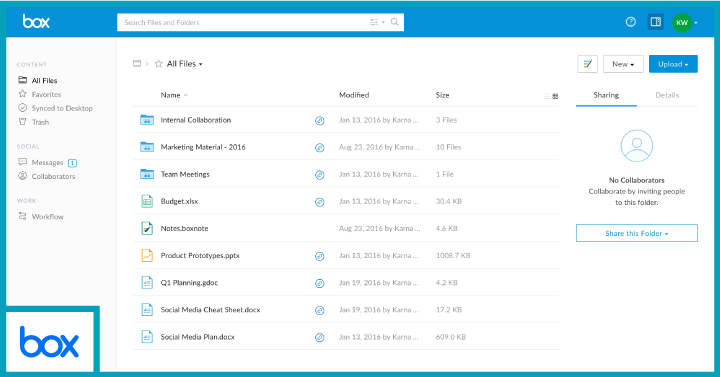Click the Messages unread count badge
The width and height of the screenshot is (720, 377).
pyautogui.click(x=72, y=163)
